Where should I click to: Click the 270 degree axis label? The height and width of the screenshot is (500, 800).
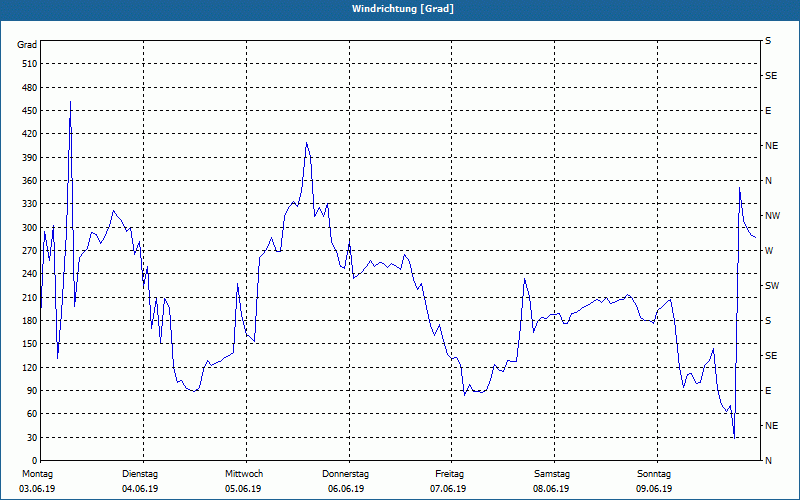click(30, 251)
